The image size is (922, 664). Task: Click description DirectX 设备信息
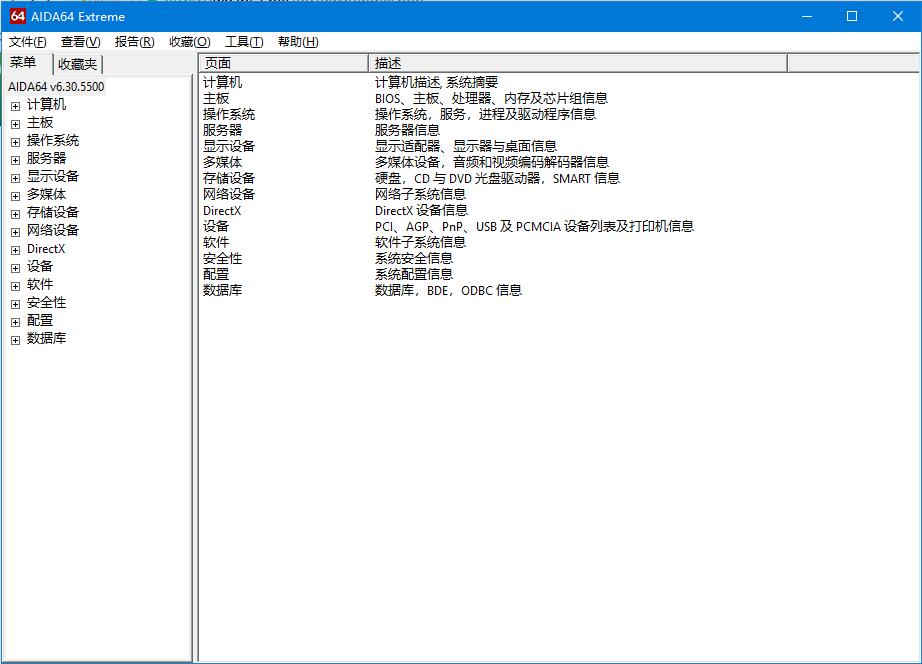[421, 210]
